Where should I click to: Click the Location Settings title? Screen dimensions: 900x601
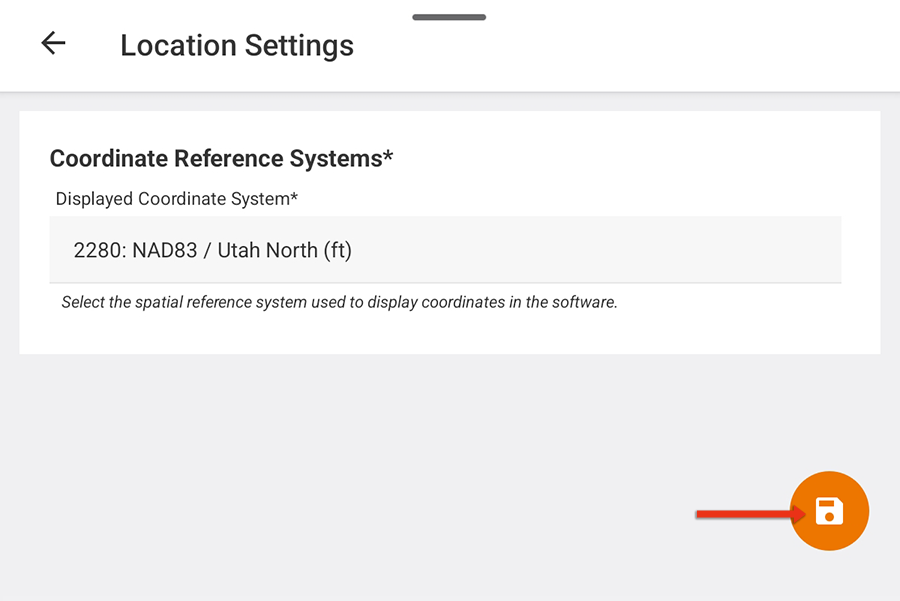click(237, 45)
